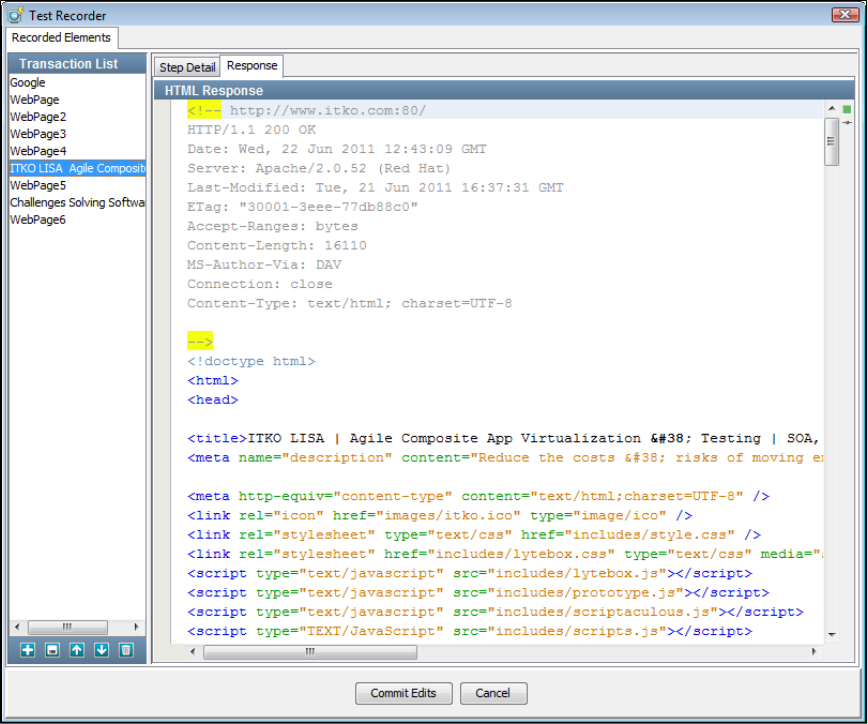Click the ETag header line
The width and height of the screenshot is (868, 724).
point(302,207)
